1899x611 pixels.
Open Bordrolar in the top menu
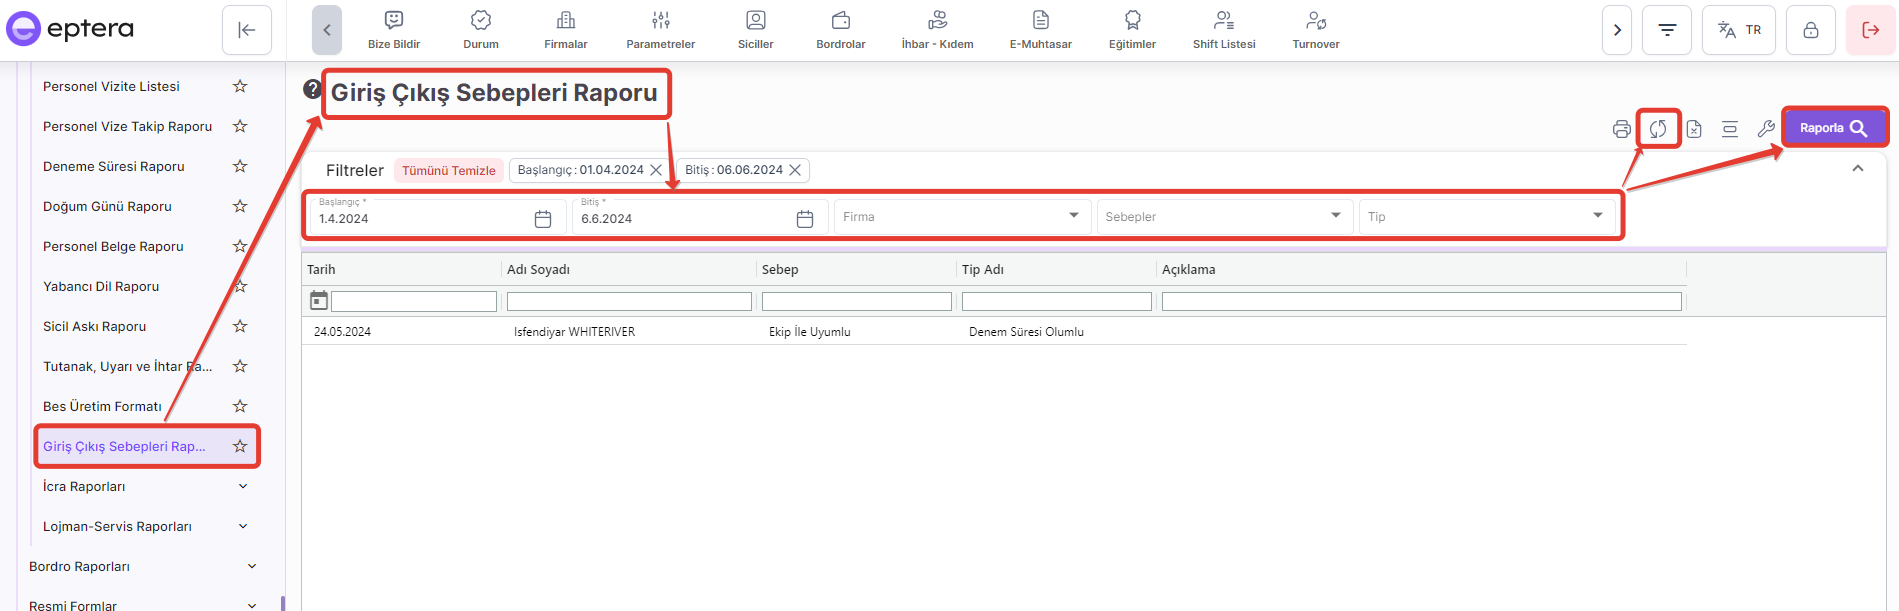point(841,30)
